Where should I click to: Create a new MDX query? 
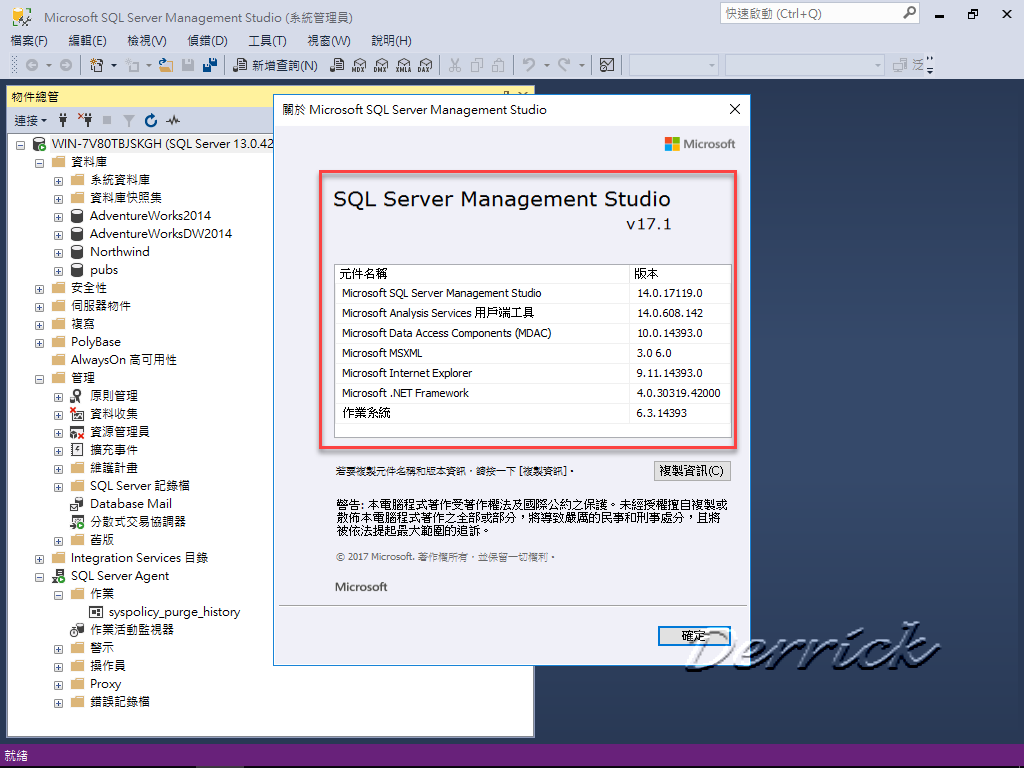coord(359,65)
